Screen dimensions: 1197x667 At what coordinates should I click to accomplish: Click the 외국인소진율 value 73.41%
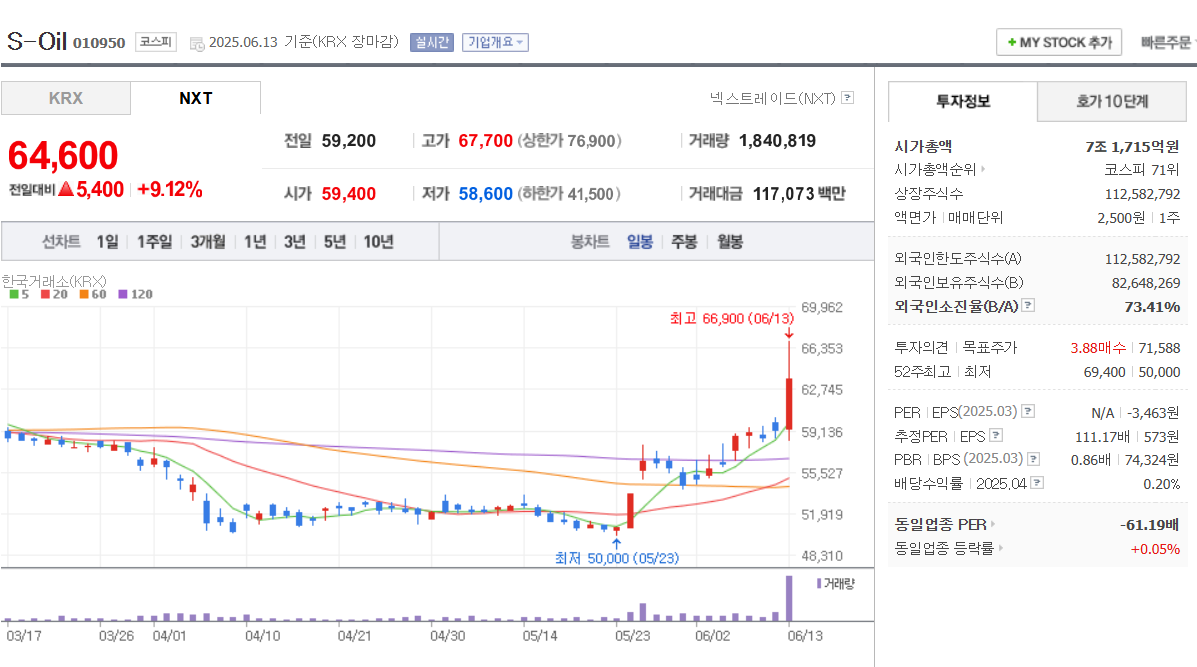point(1152,307)
